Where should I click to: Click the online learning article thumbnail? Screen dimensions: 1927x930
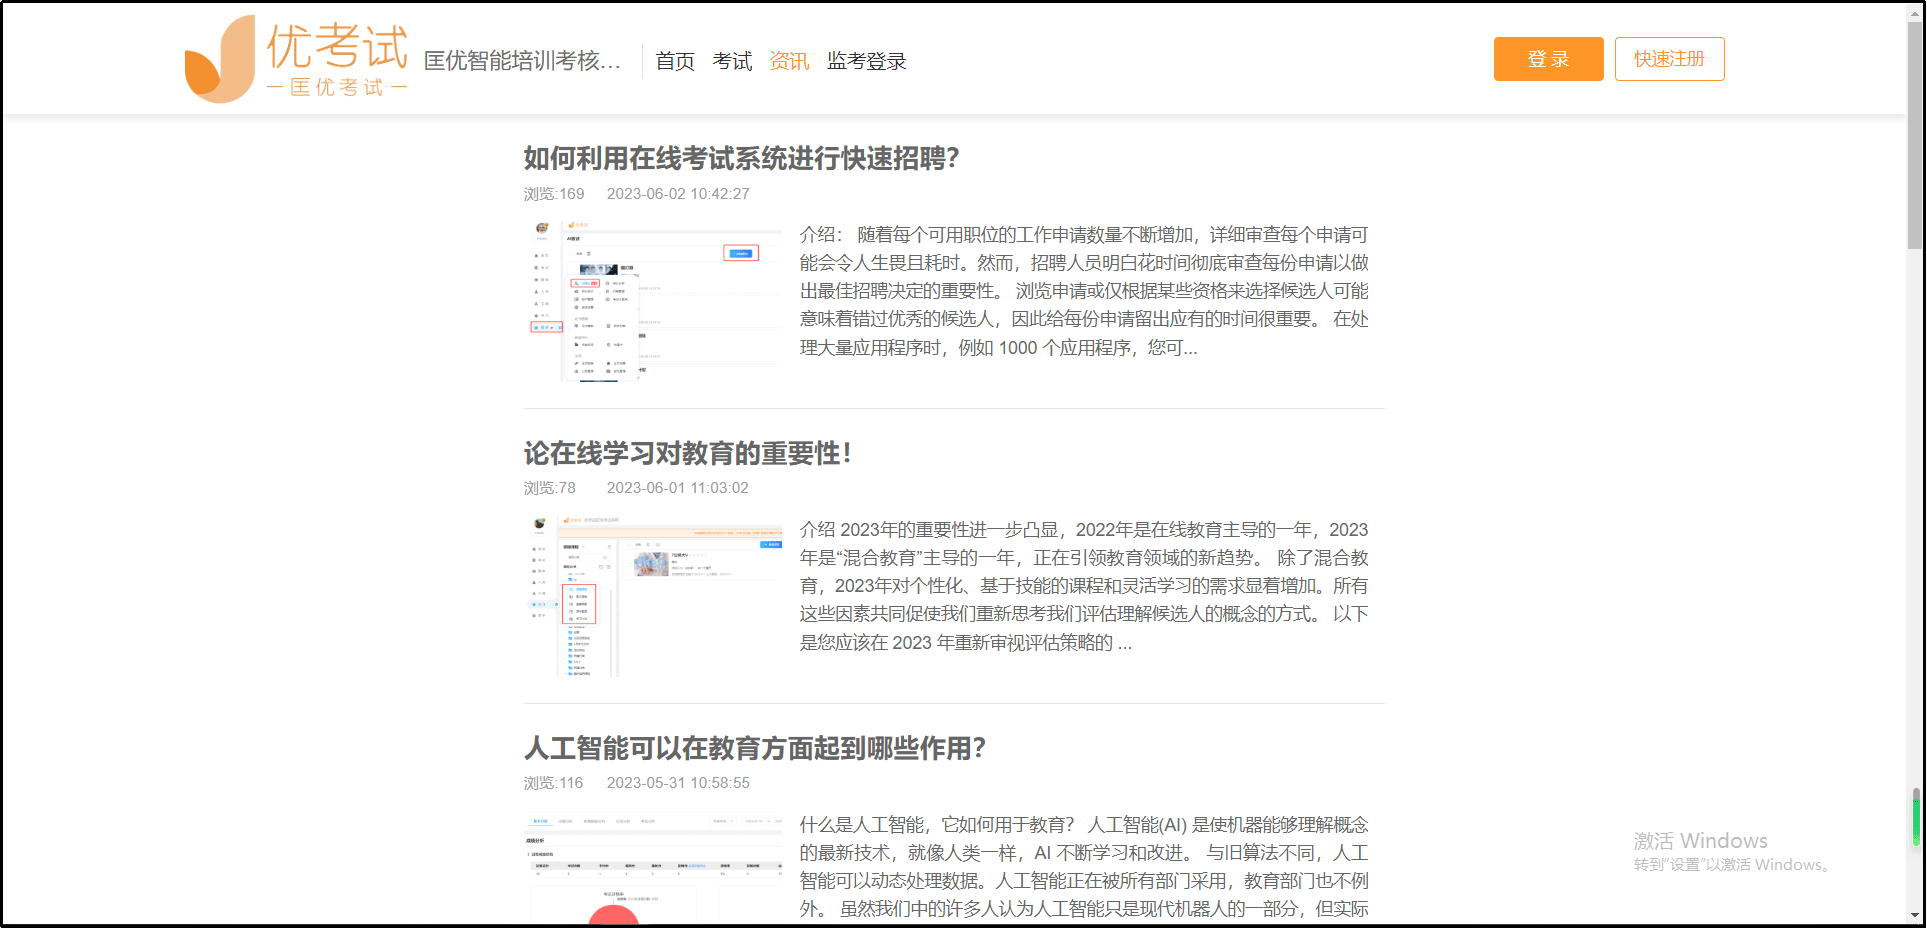coord(655,596)
